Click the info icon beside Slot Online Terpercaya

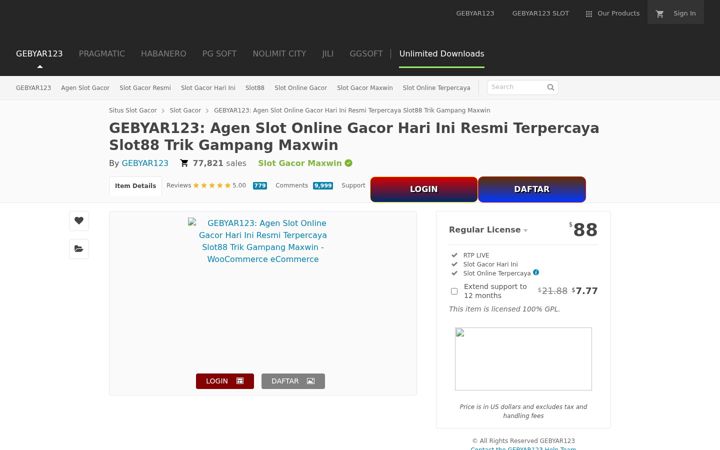[536, 272]
